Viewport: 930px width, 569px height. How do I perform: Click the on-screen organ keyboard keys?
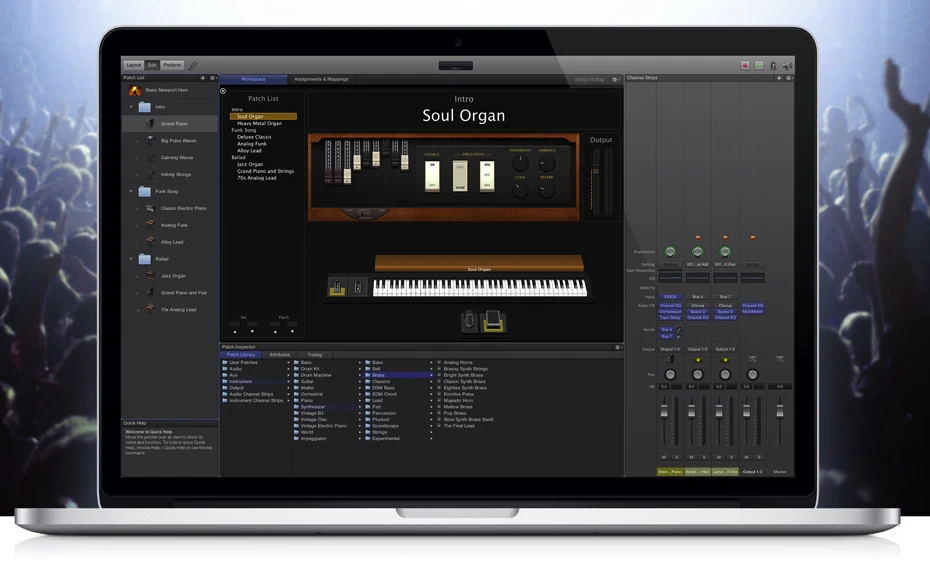[x=480, y=288]
